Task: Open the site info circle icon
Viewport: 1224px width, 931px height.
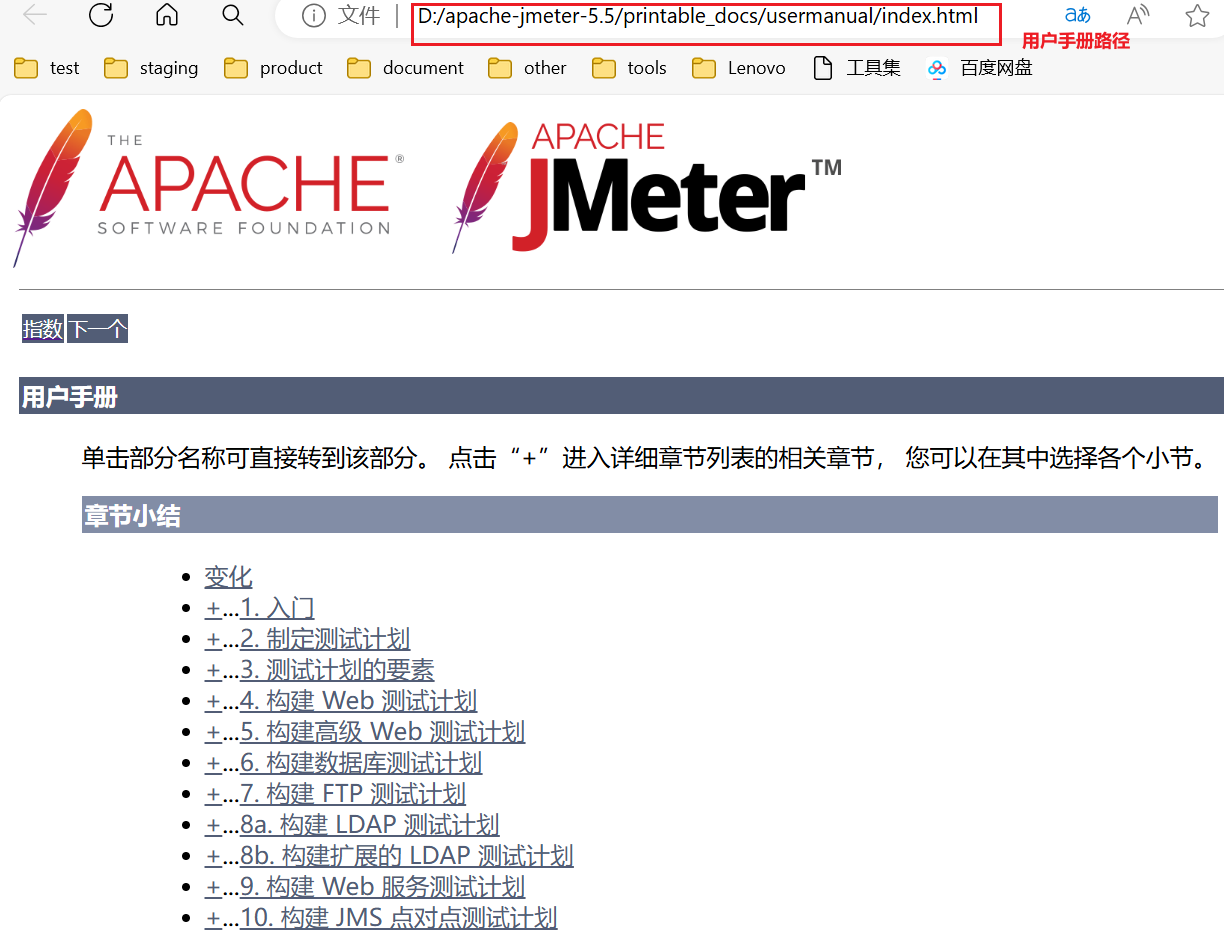Action: click(x=314, y=15)
